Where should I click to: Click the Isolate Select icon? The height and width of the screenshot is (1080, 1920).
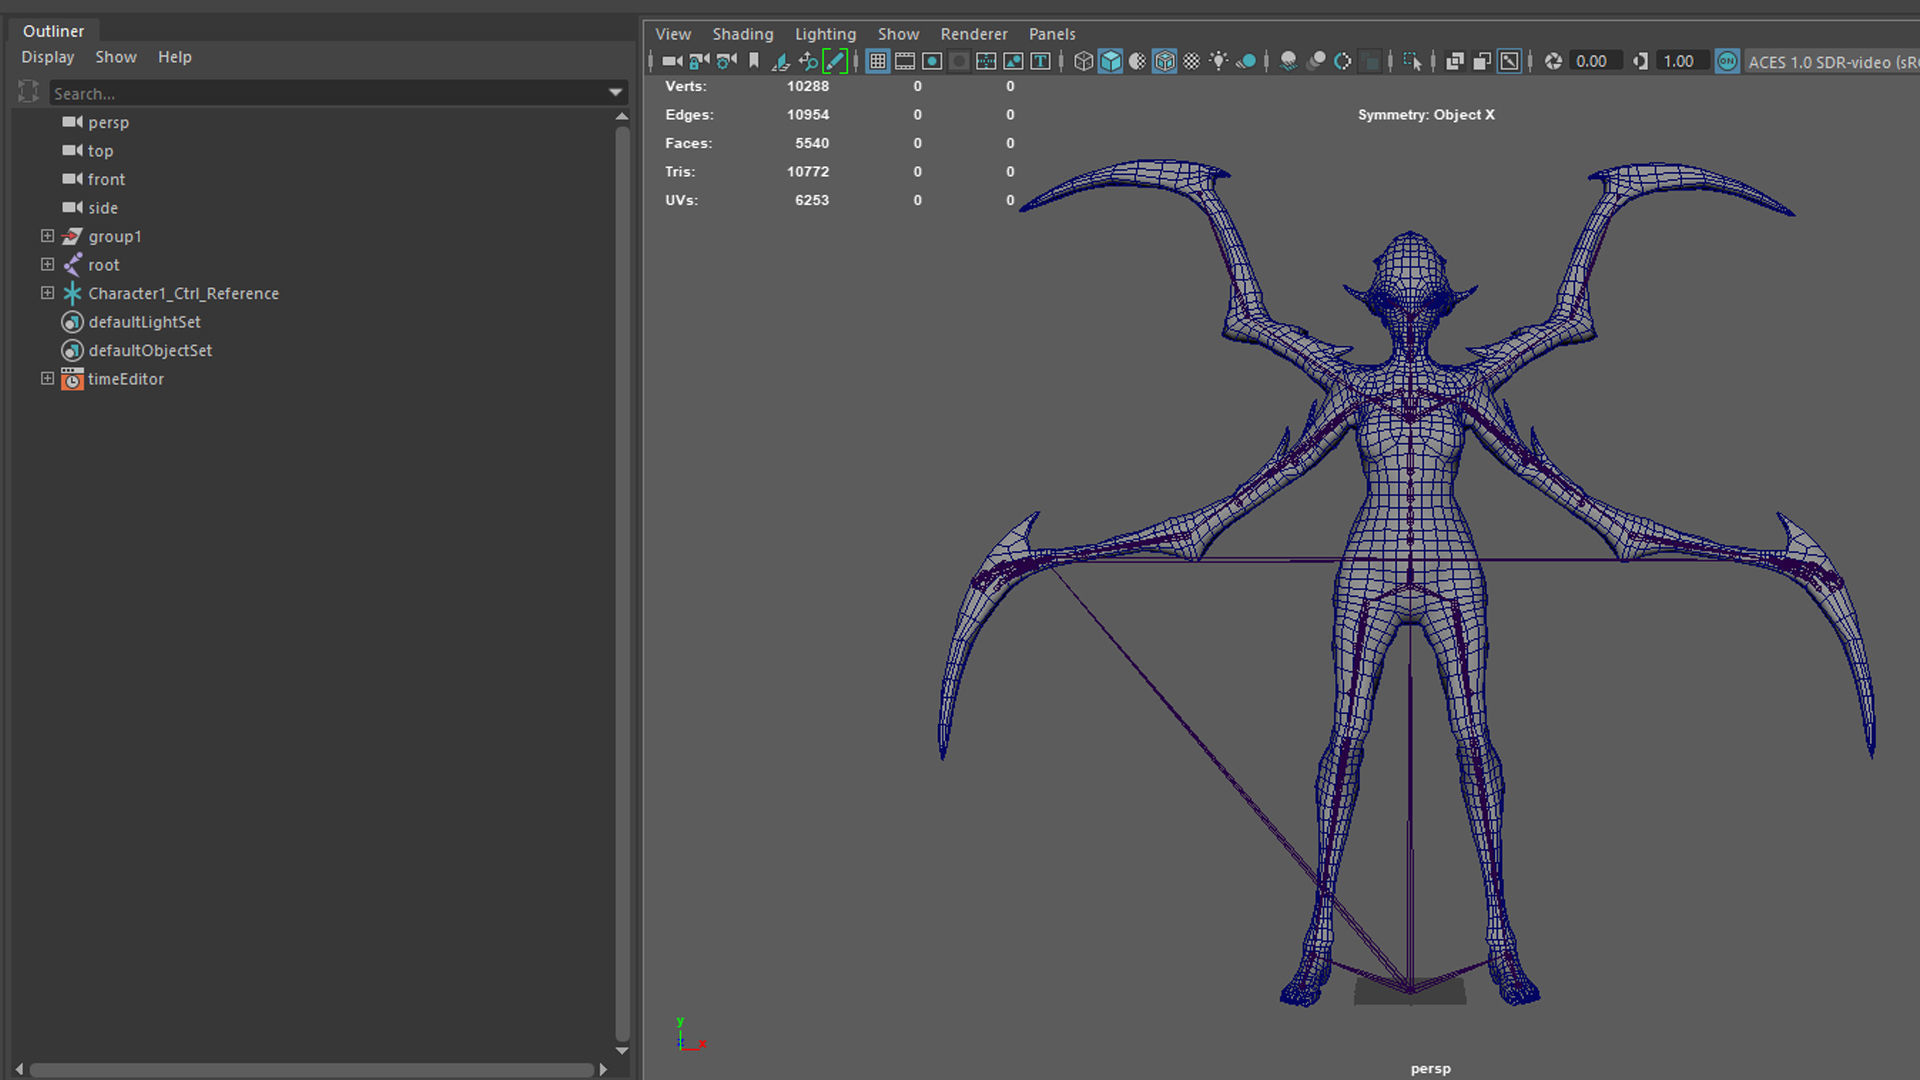1412,61
